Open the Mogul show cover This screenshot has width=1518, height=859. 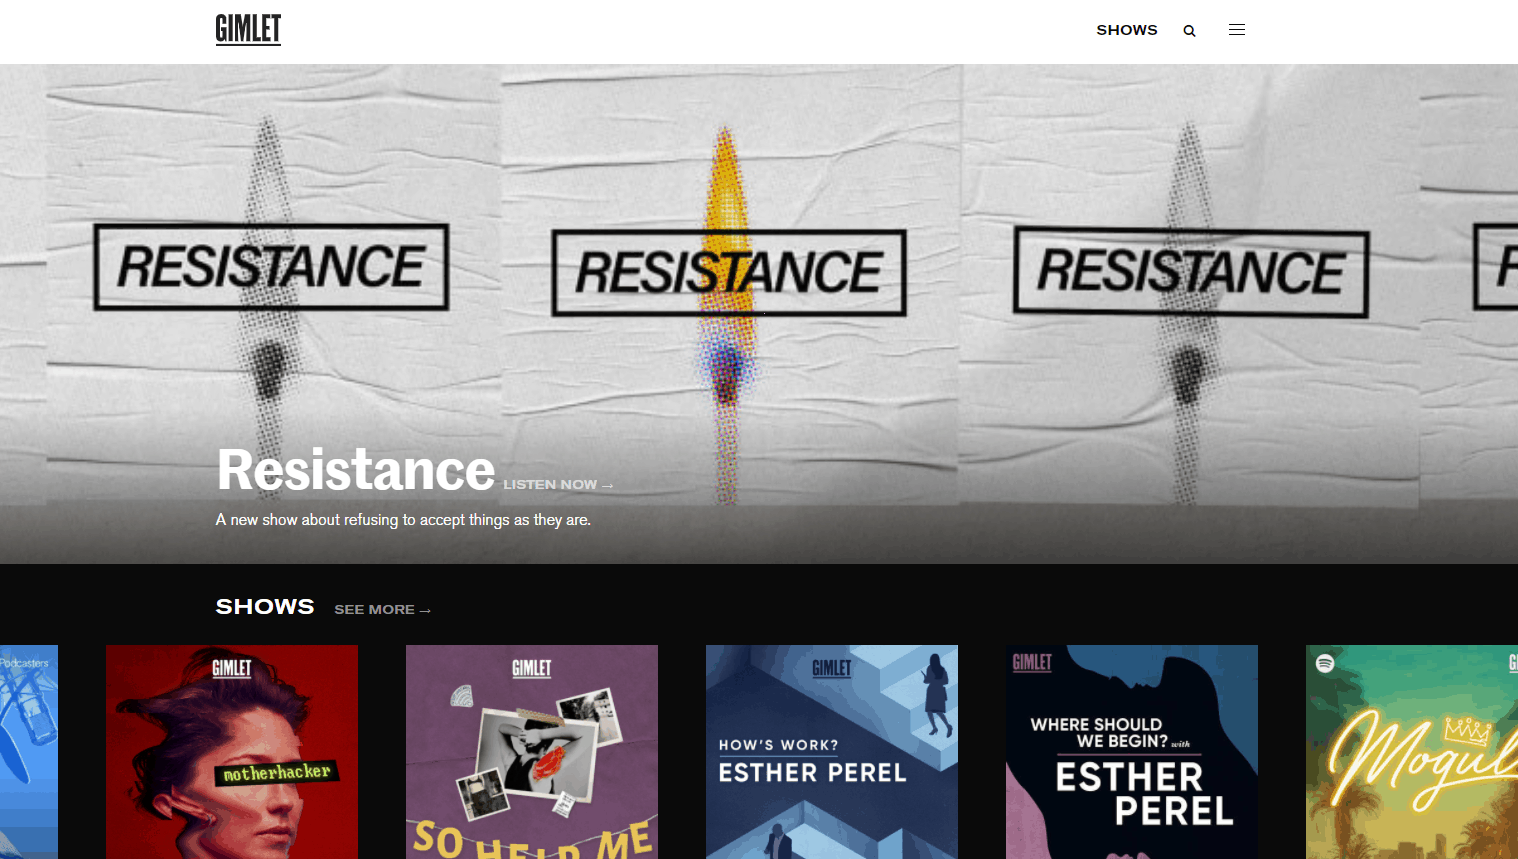[1412, 752]
